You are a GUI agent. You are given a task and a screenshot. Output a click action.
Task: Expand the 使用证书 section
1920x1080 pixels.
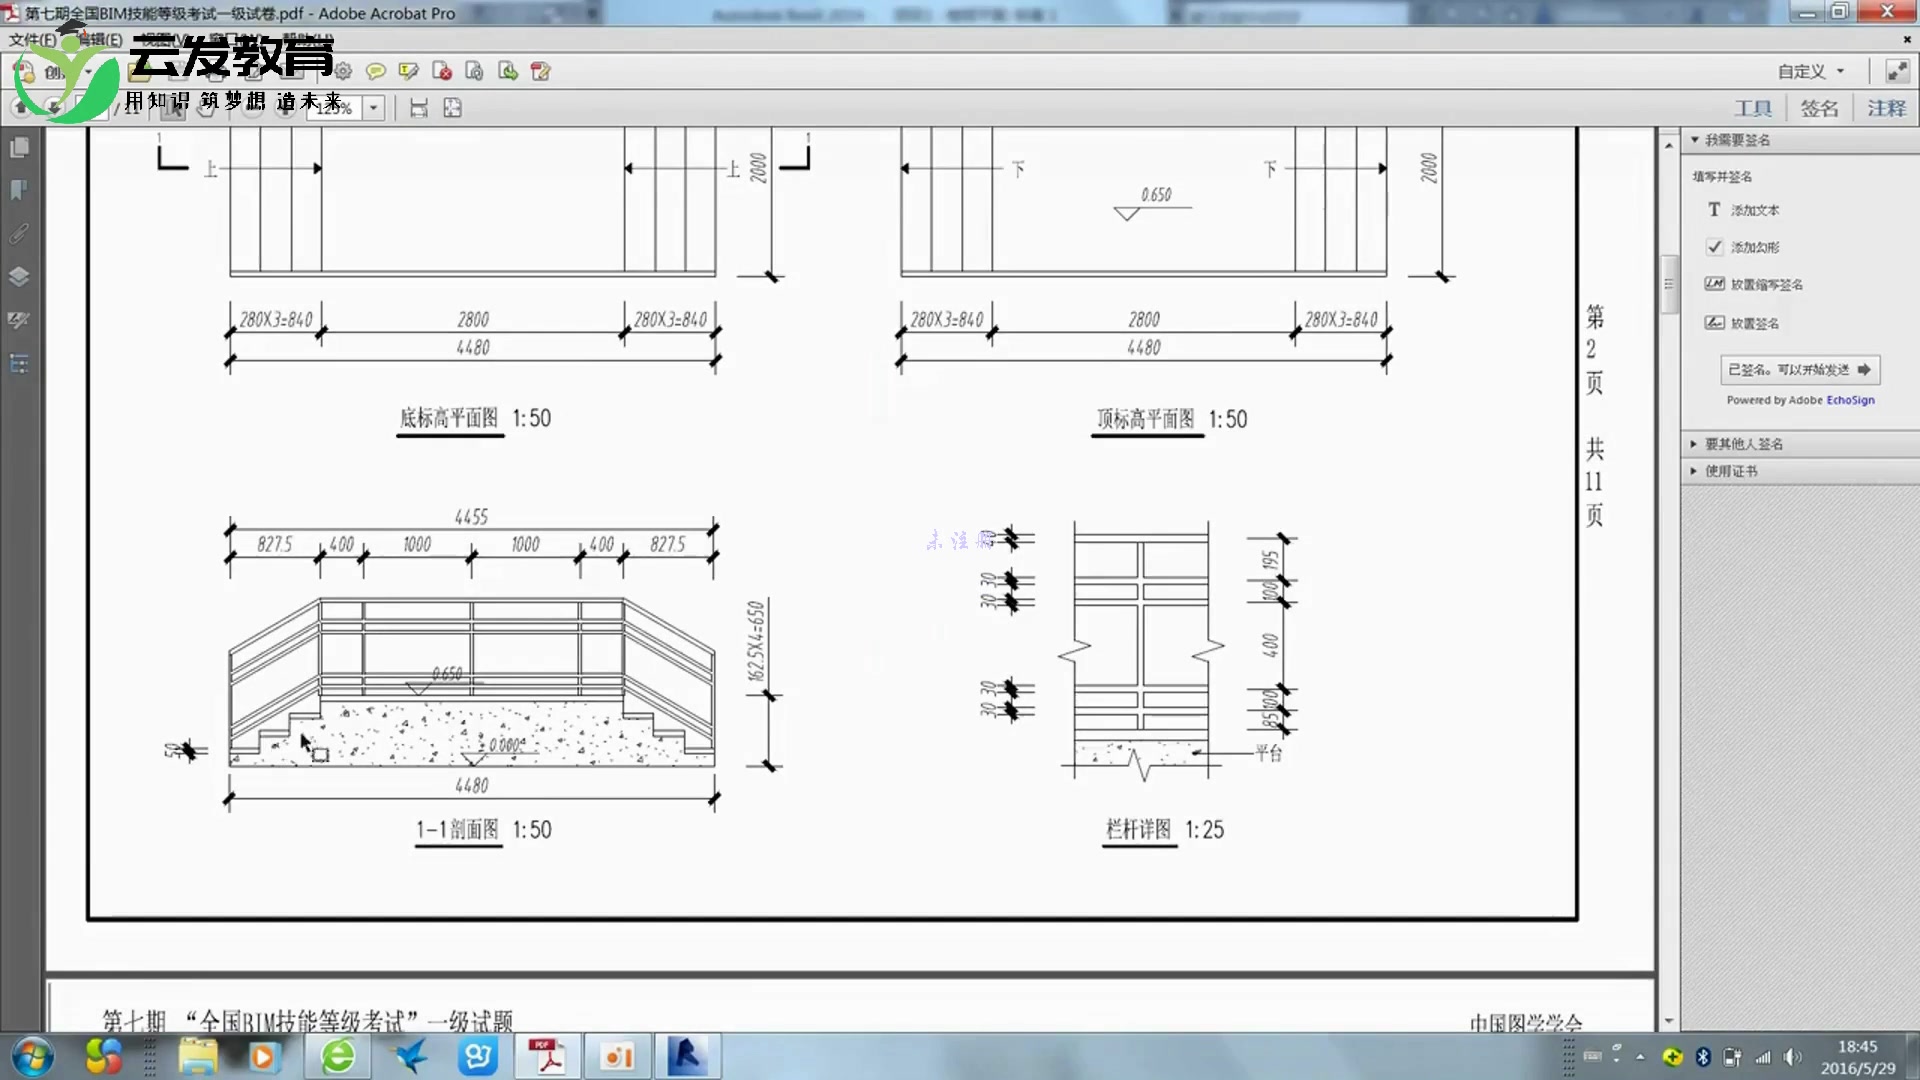click(1730, 471)
